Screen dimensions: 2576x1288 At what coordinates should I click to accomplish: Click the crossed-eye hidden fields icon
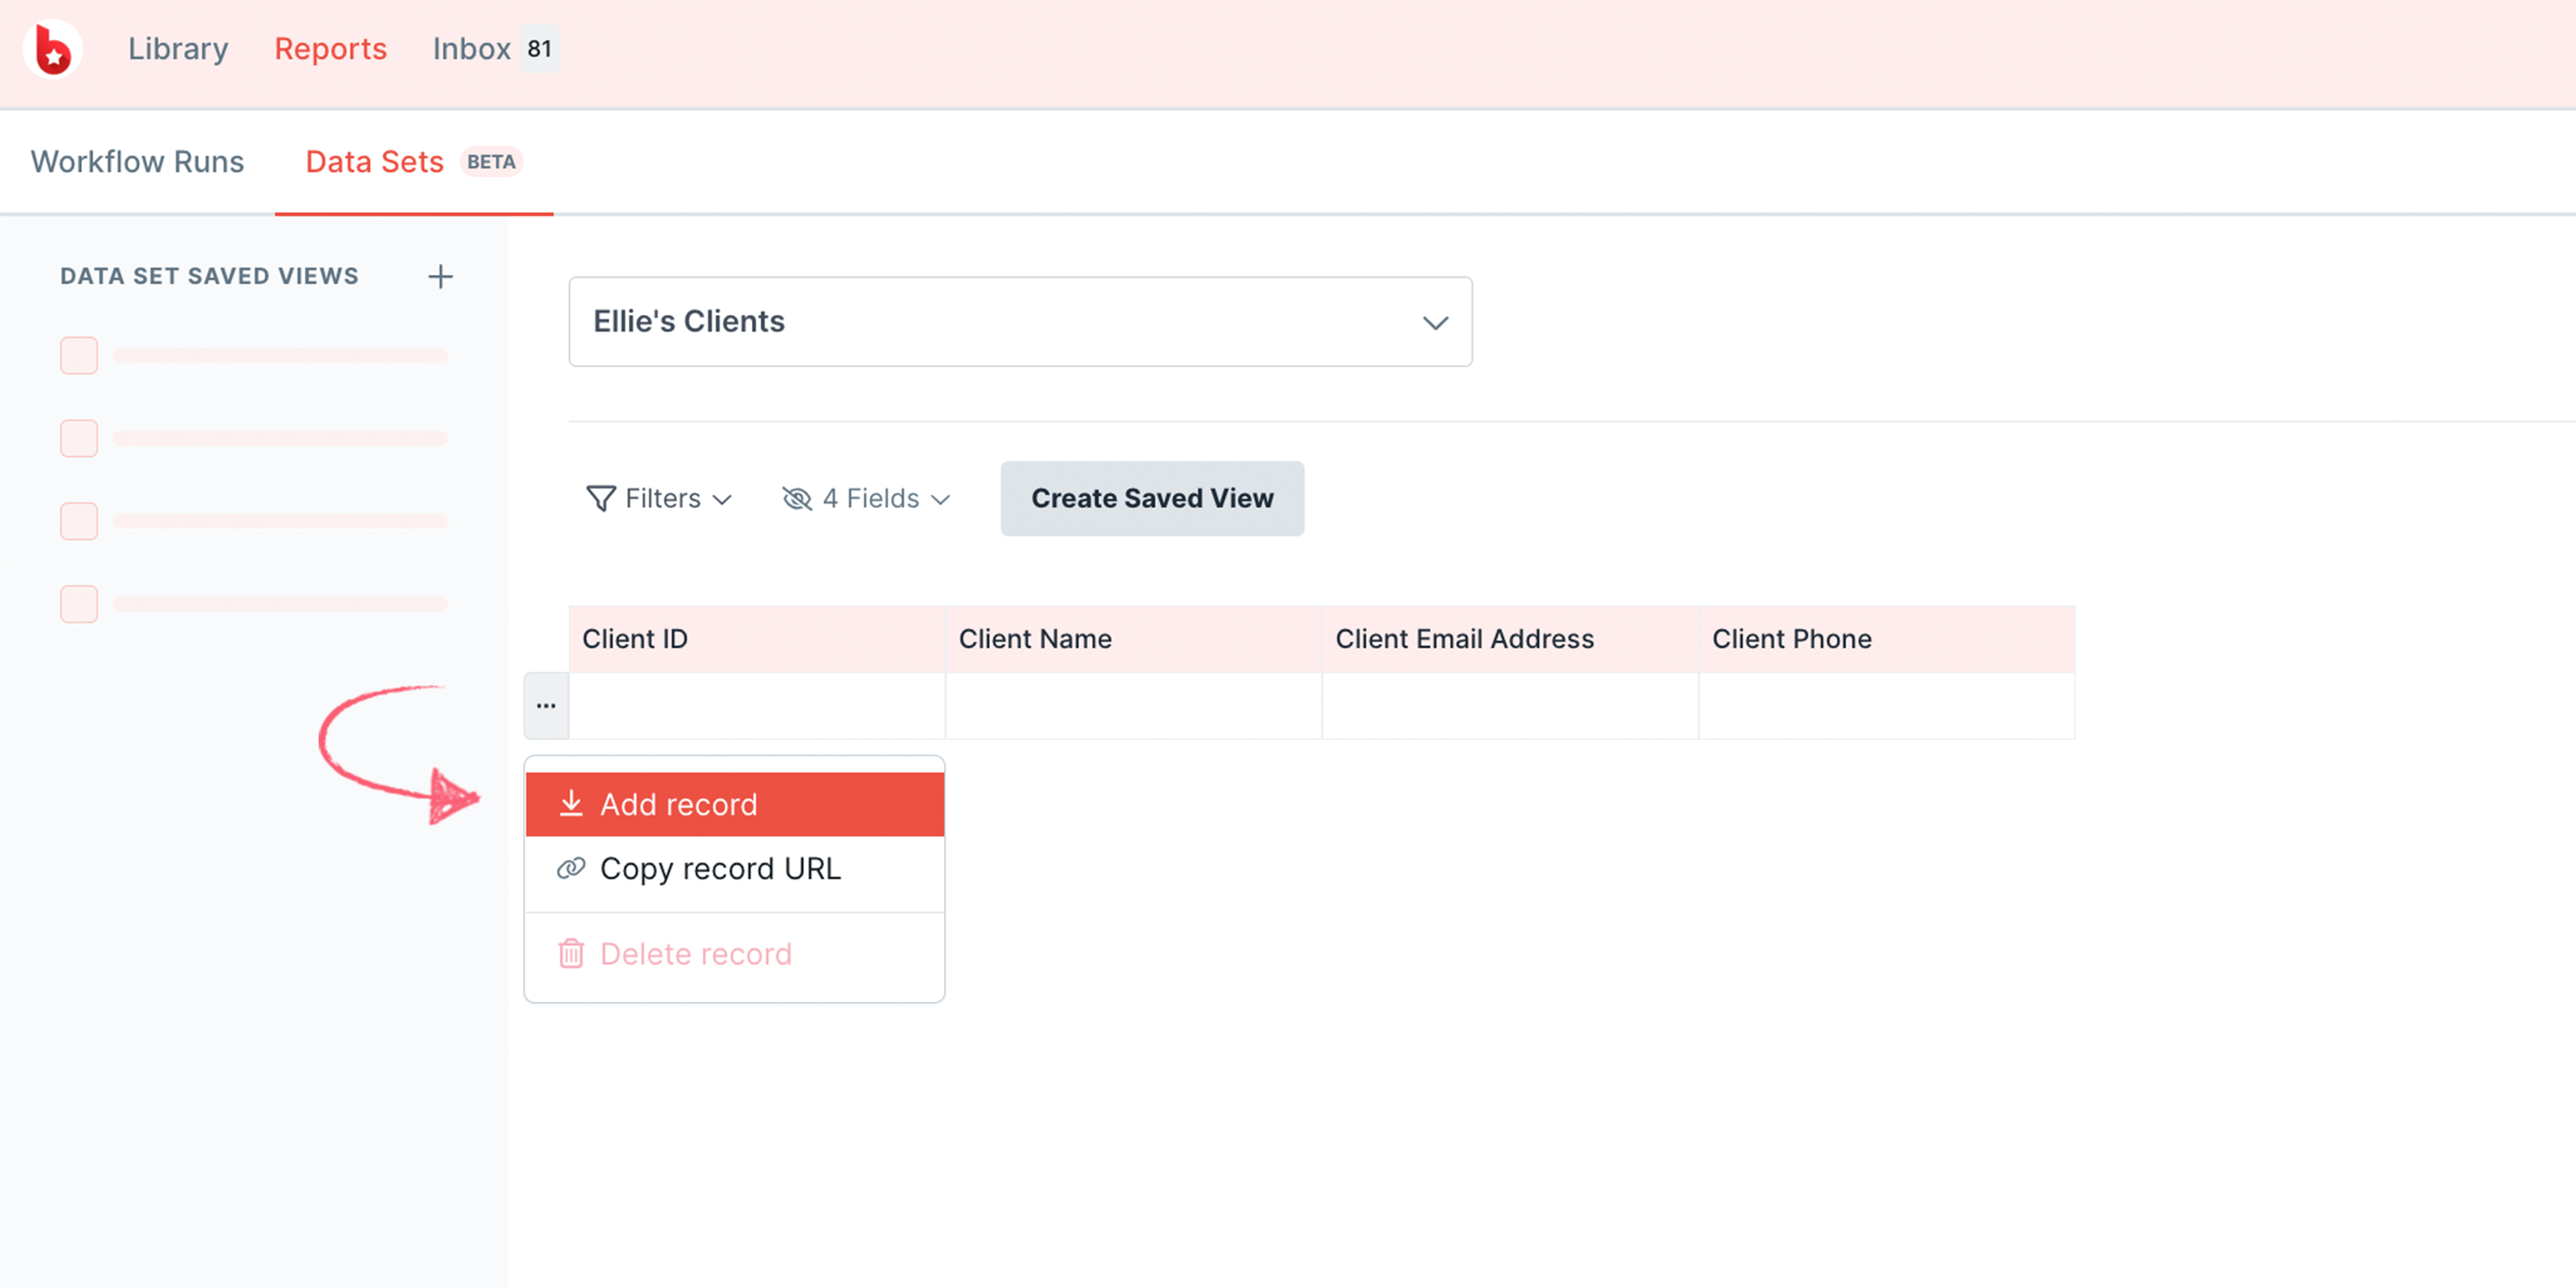pos(797,498)
